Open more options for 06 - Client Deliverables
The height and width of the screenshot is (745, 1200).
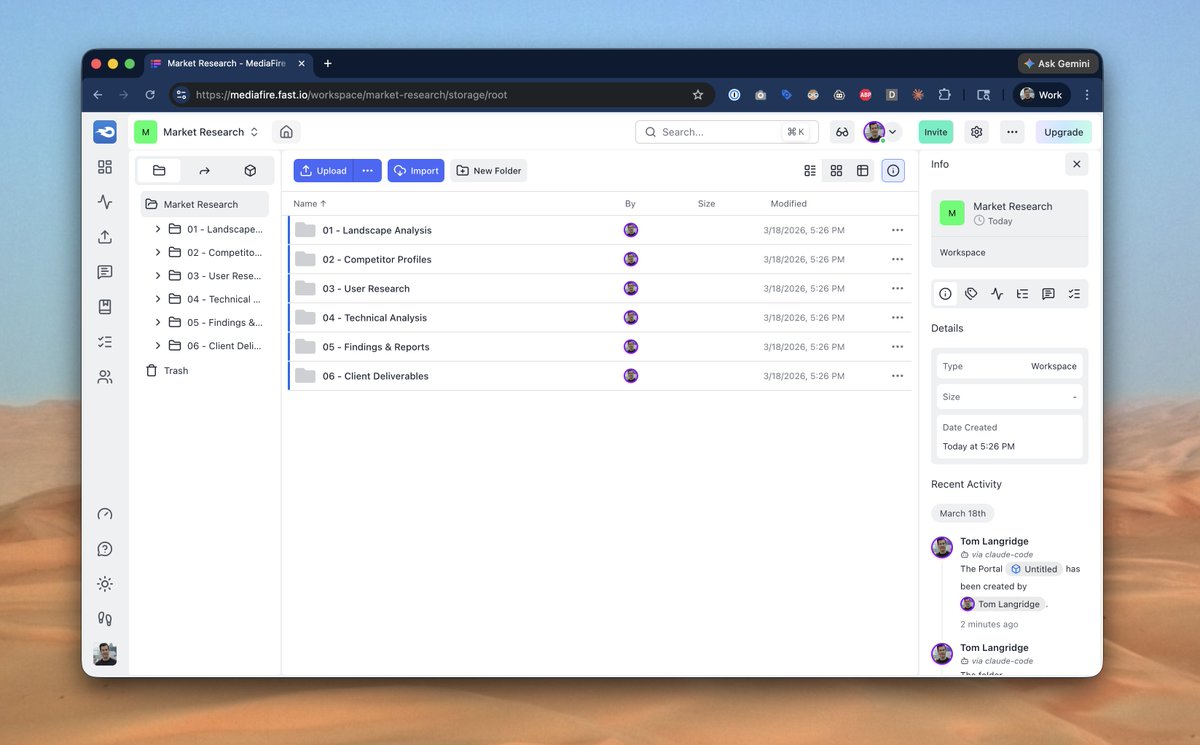point(897,376)
